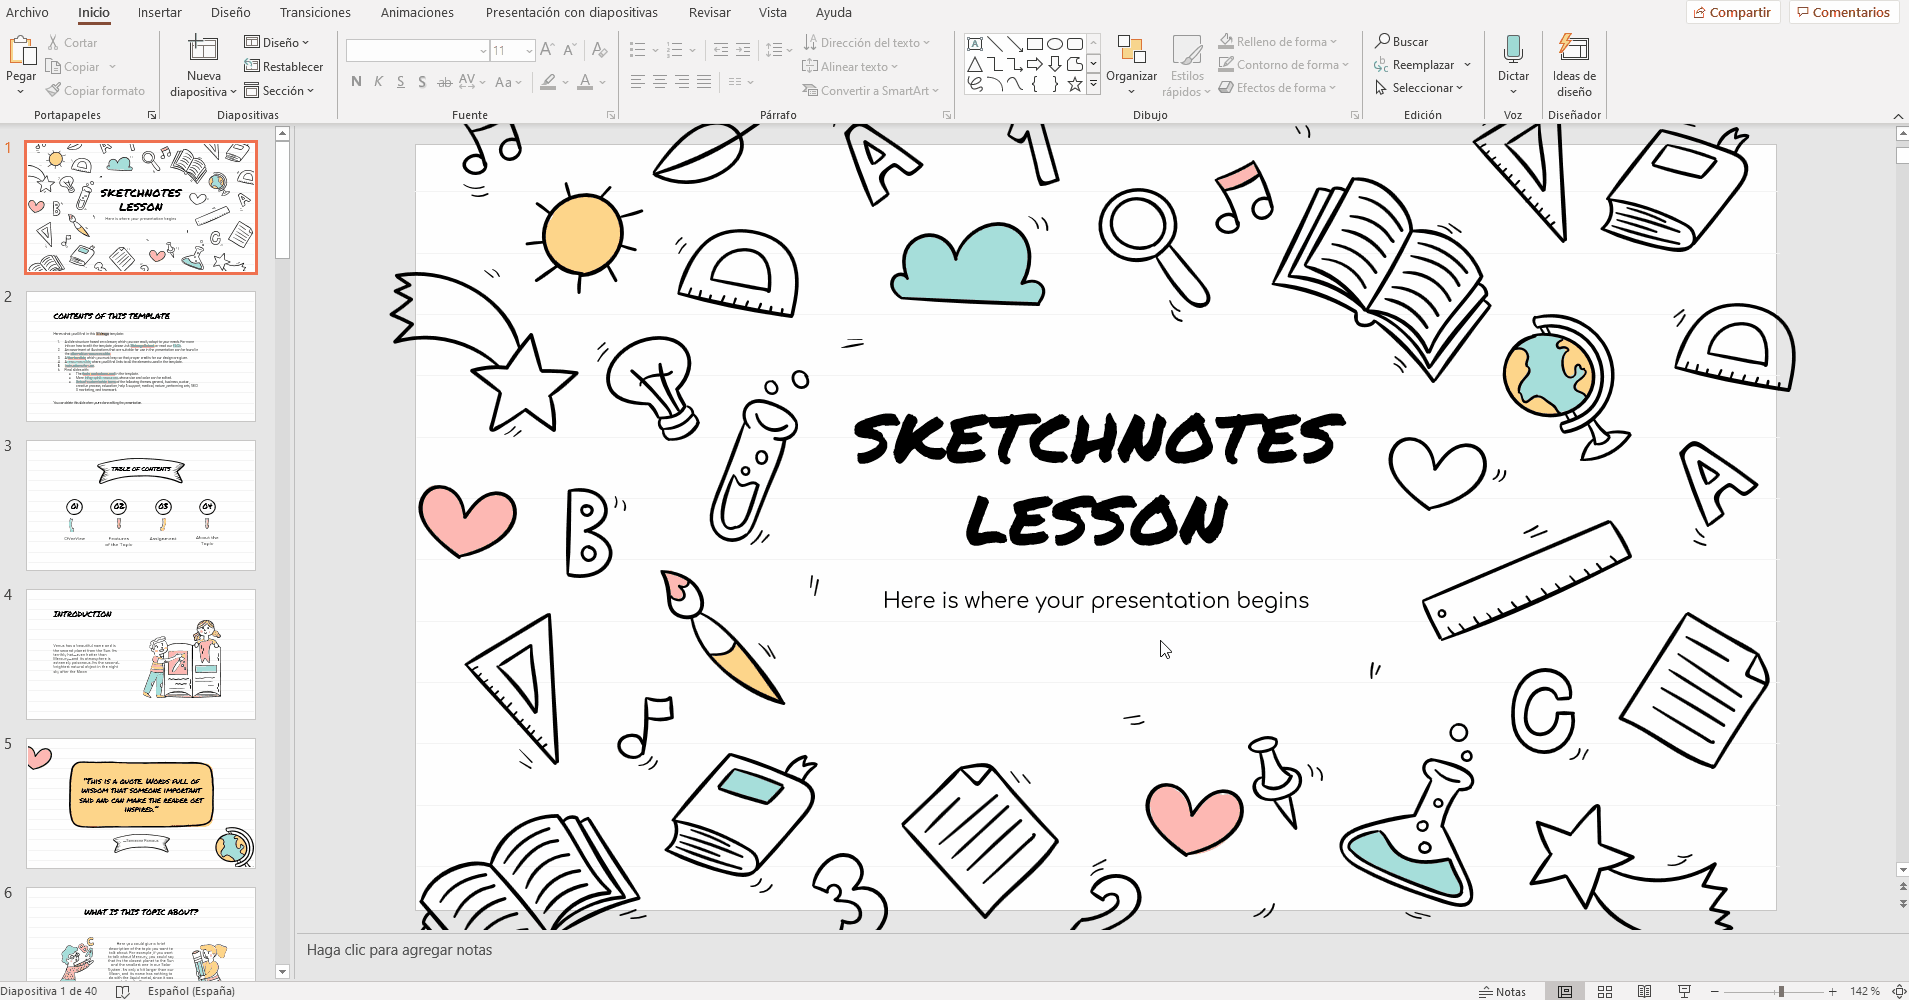Screen dimensions: 1909x1000
Task: Toggle Notas pane in status bar
Action: pos(1502,992)
